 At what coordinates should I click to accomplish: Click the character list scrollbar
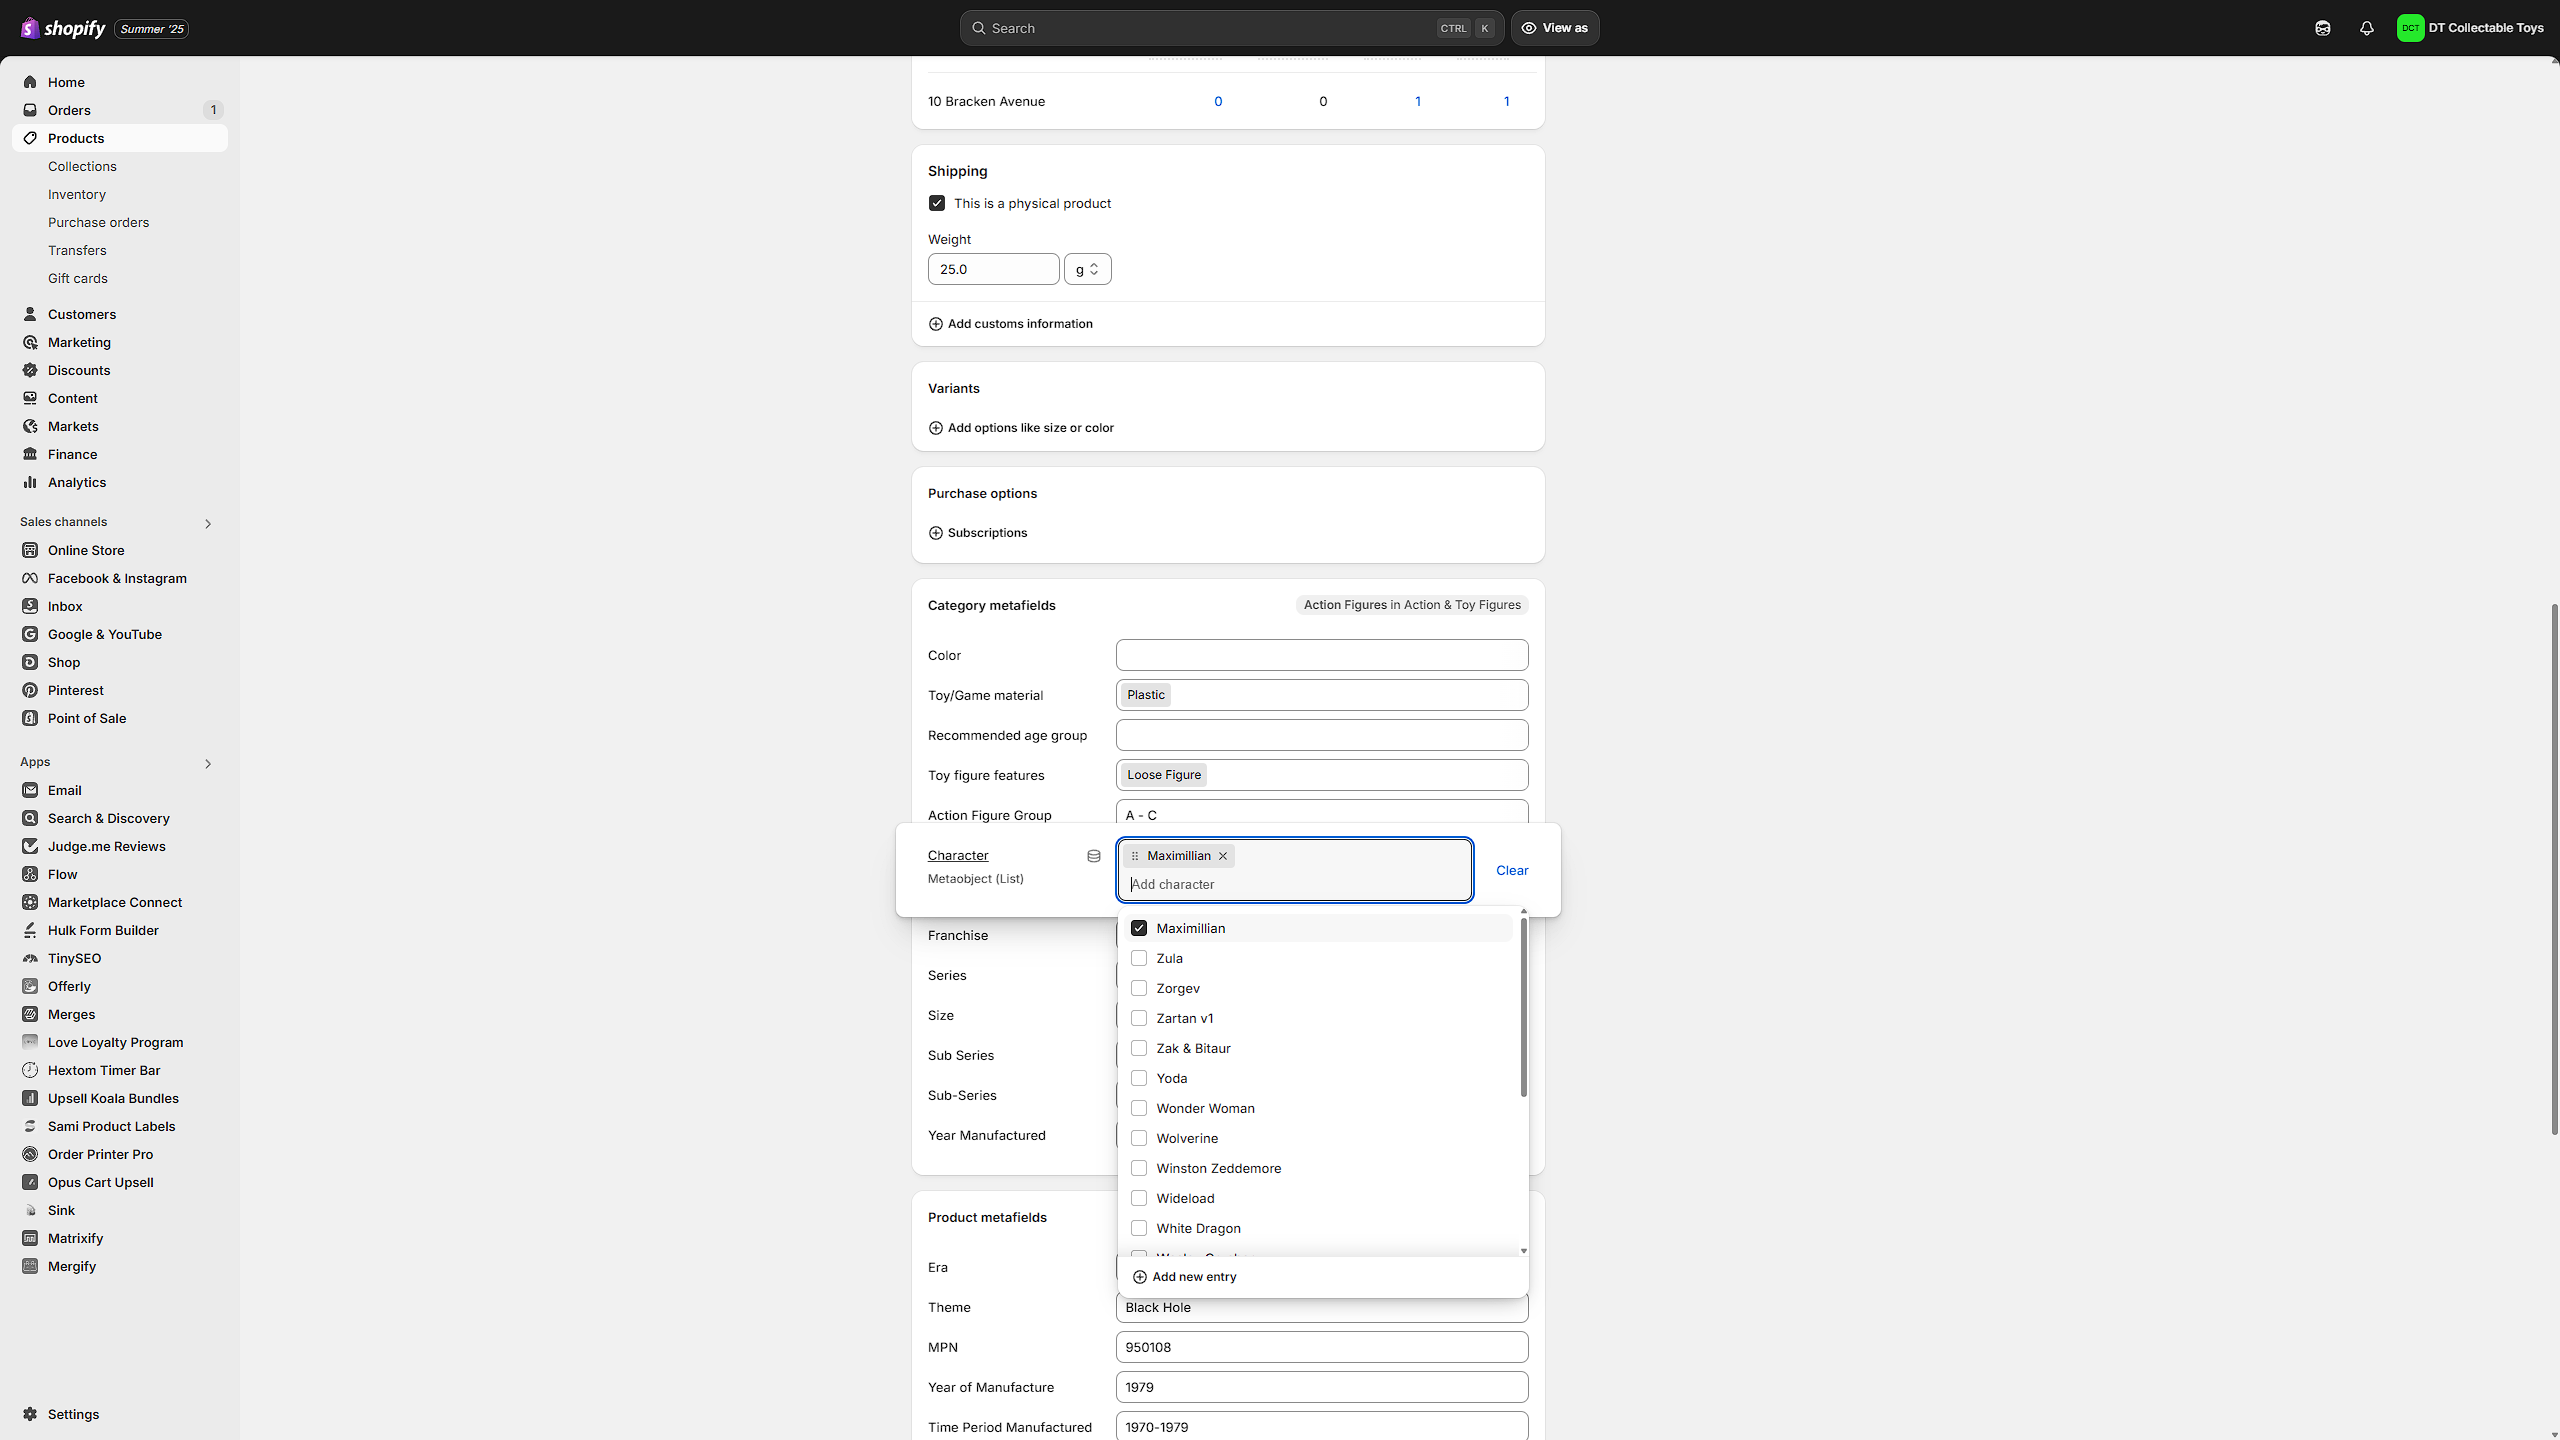(x=1523, y=1006)
